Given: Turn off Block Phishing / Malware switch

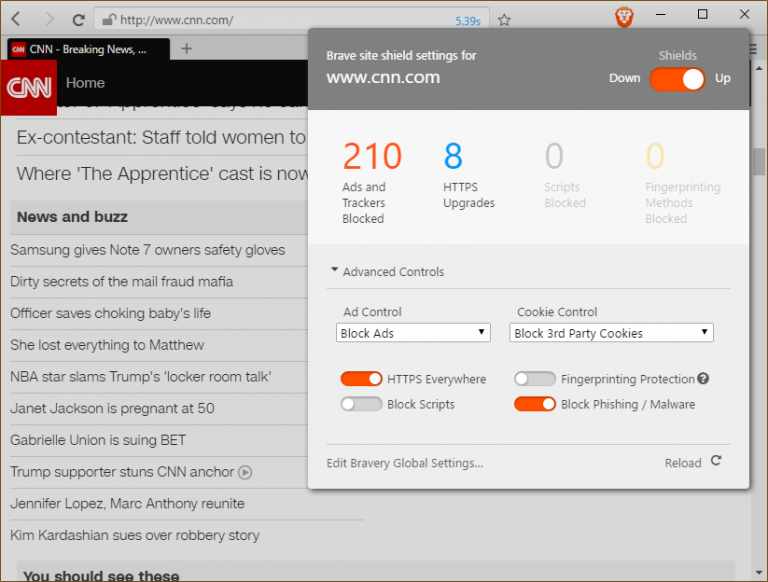Looking at the screenshot, I should point(535,404).
